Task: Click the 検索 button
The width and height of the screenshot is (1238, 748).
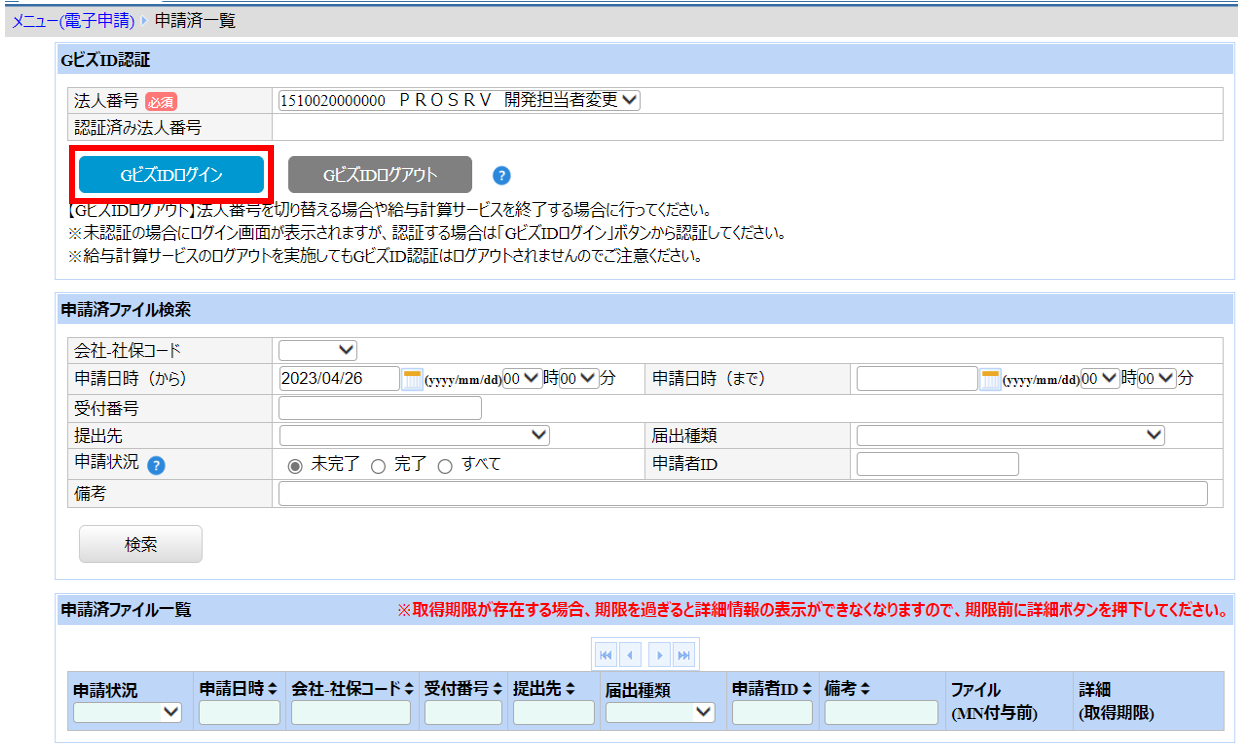Action: tap(141, 544)
